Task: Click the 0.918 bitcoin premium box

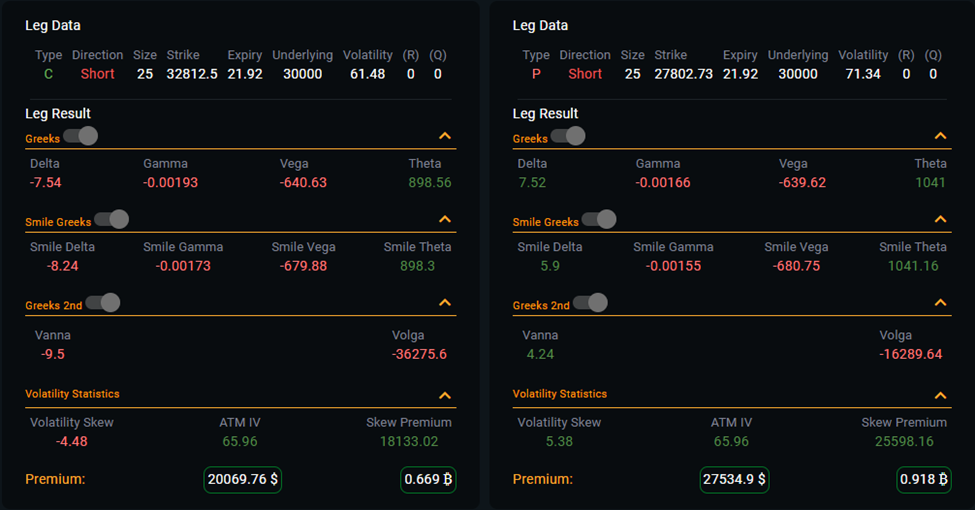Action: point(923,480)
